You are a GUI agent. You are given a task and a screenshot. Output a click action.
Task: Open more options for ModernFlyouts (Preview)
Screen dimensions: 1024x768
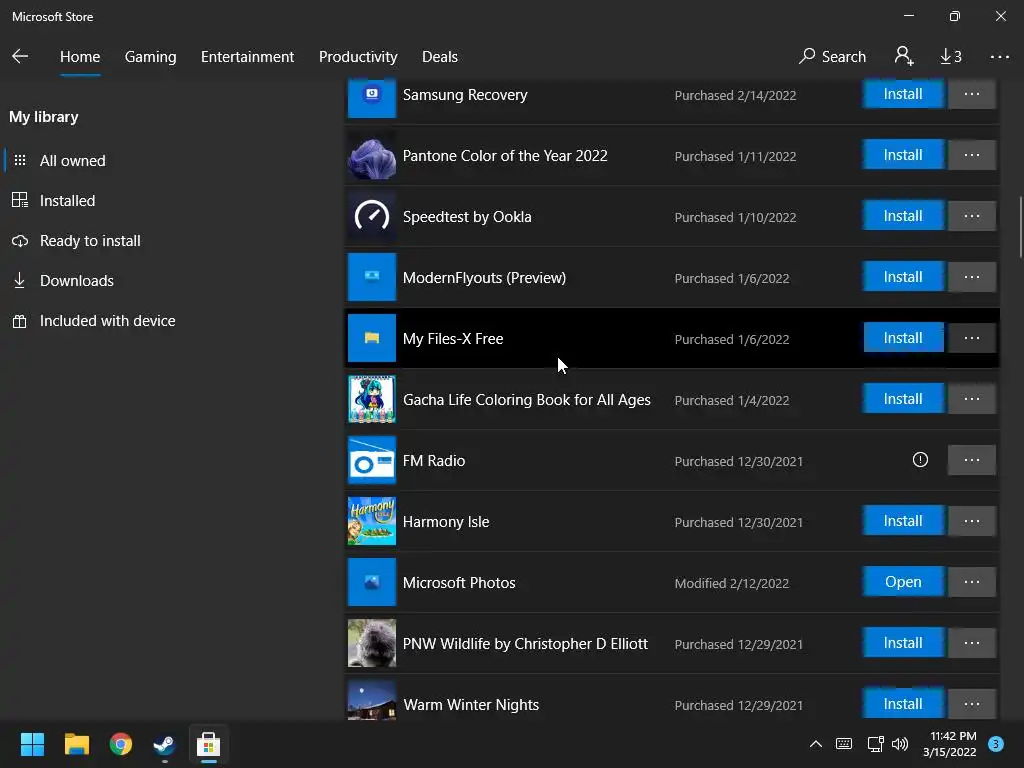point(972,277)
